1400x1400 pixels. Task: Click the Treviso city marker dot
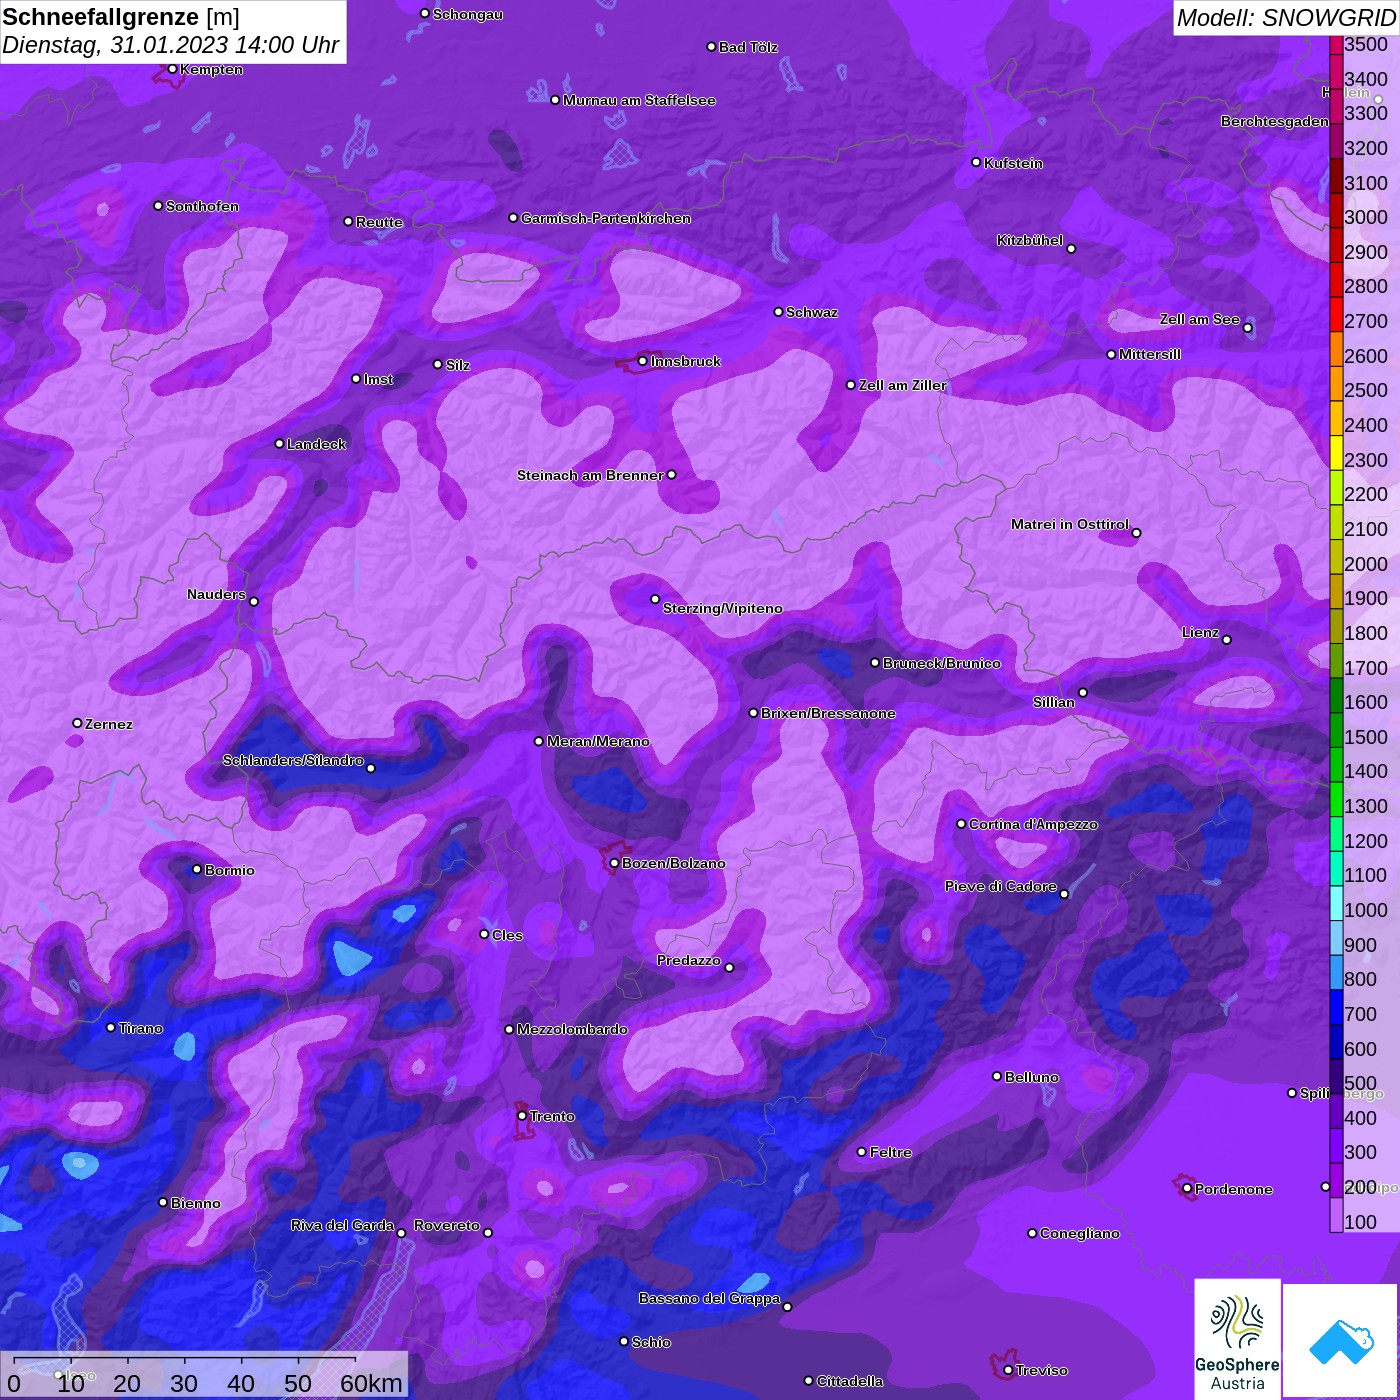click(1008, 1370)
